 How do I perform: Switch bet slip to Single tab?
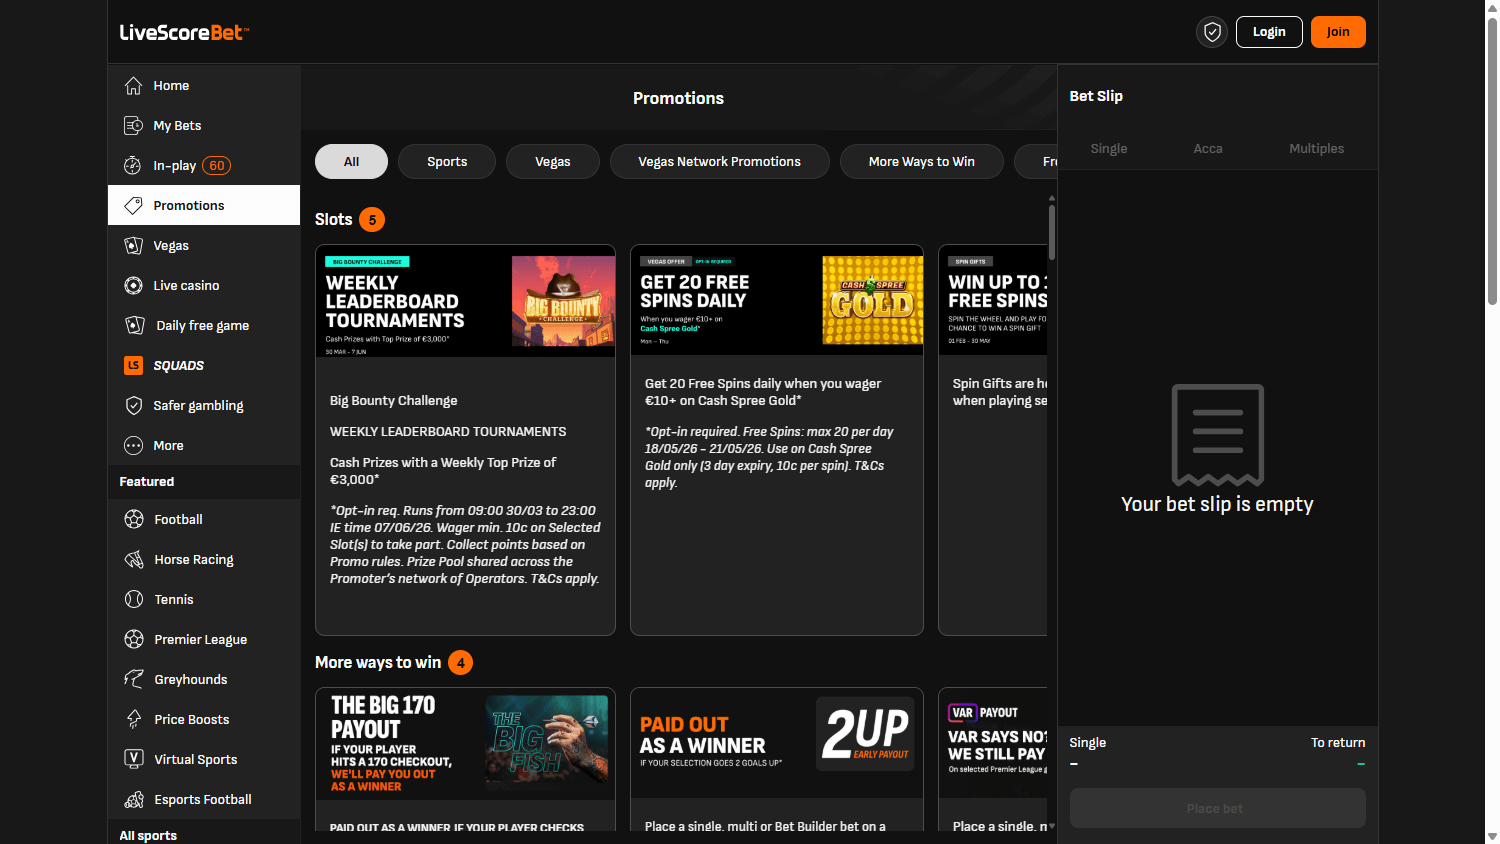[1109, 148]
